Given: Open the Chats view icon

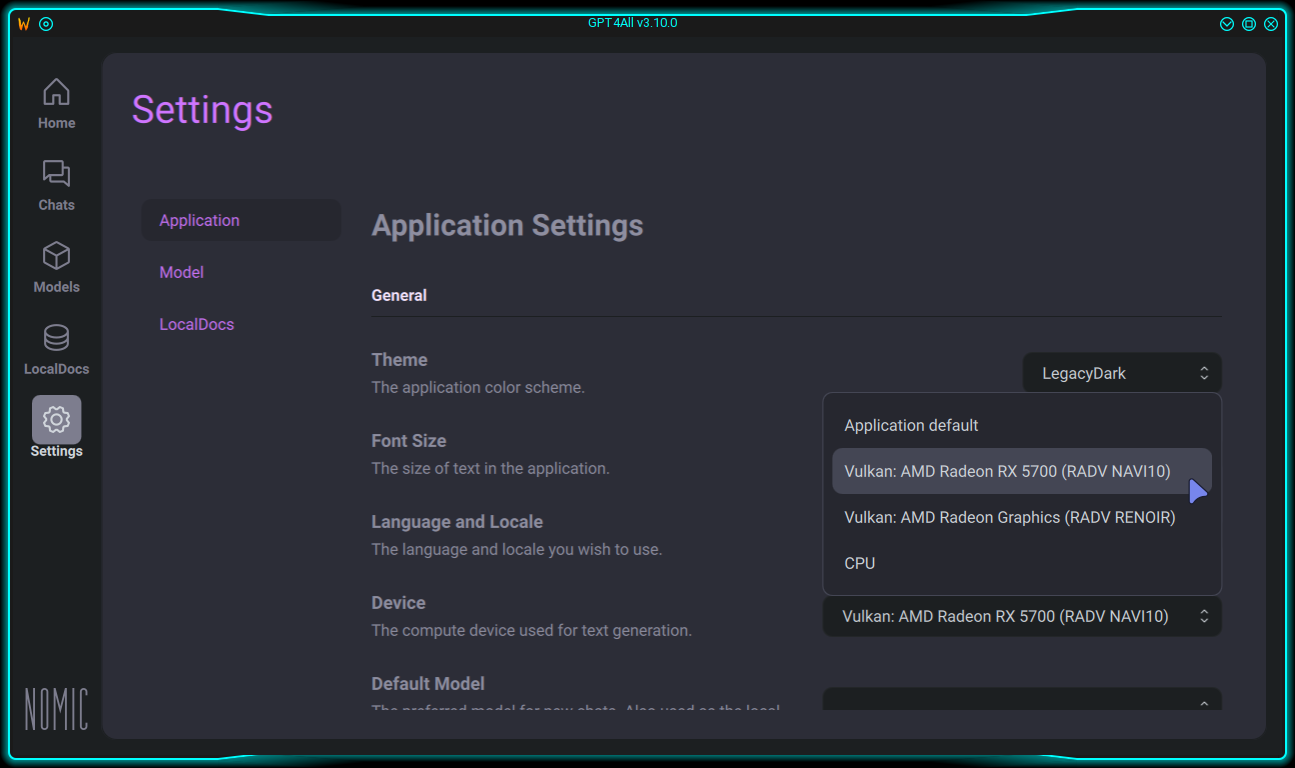Looking at the screenshot, I should [56, 174].
